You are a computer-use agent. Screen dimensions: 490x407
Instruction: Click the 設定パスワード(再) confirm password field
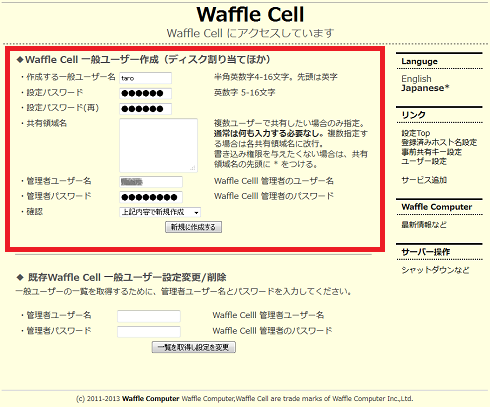146,109
